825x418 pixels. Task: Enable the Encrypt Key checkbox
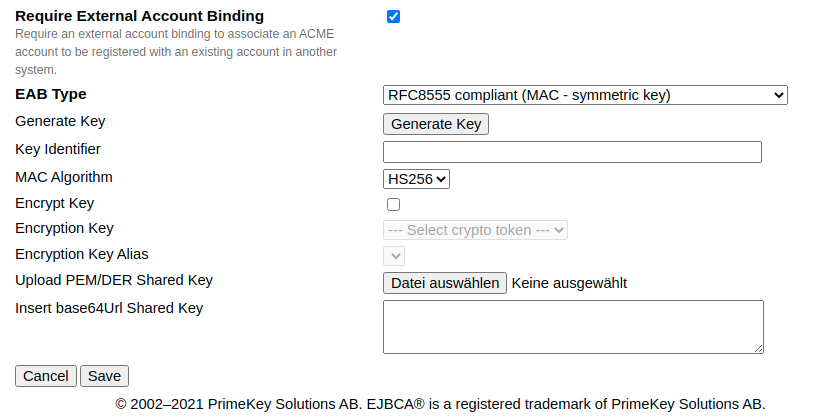click(393, 204)
